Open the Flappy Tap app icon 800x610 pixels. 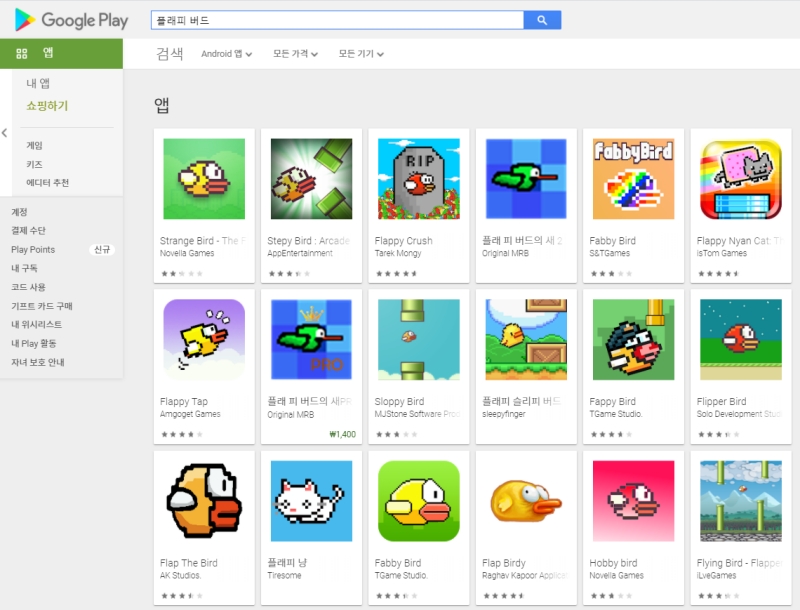pos(204,340)
